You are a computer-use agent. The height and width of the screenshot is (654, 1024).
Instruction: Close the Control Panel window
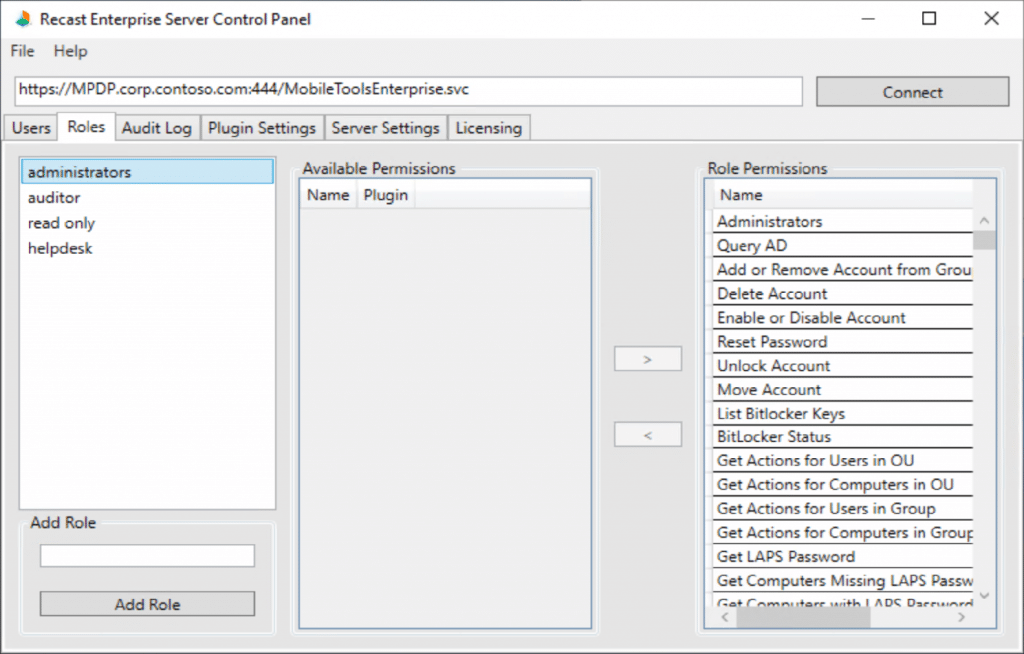coord(991,19)
